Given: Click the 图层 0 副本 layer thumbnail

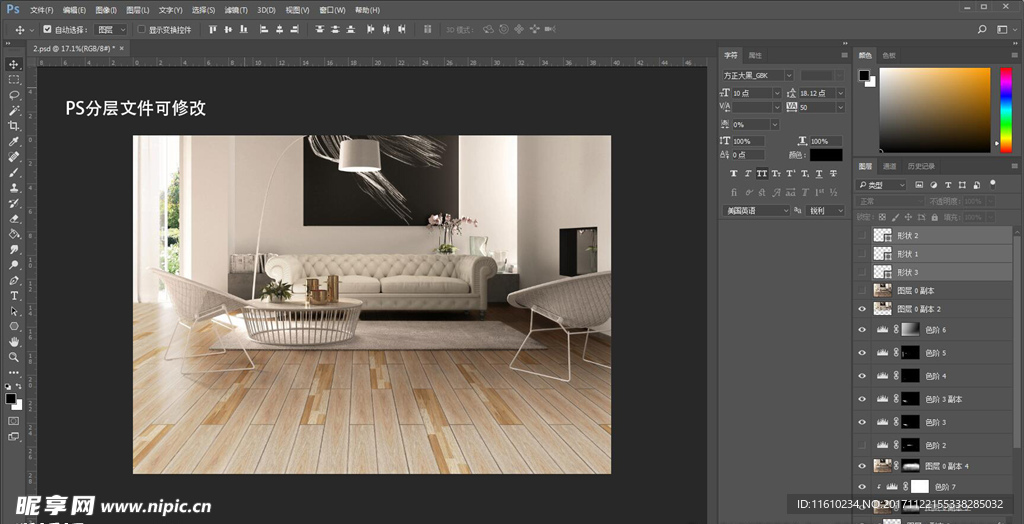Looking at the screenshot, I should (x=882, y=291).
